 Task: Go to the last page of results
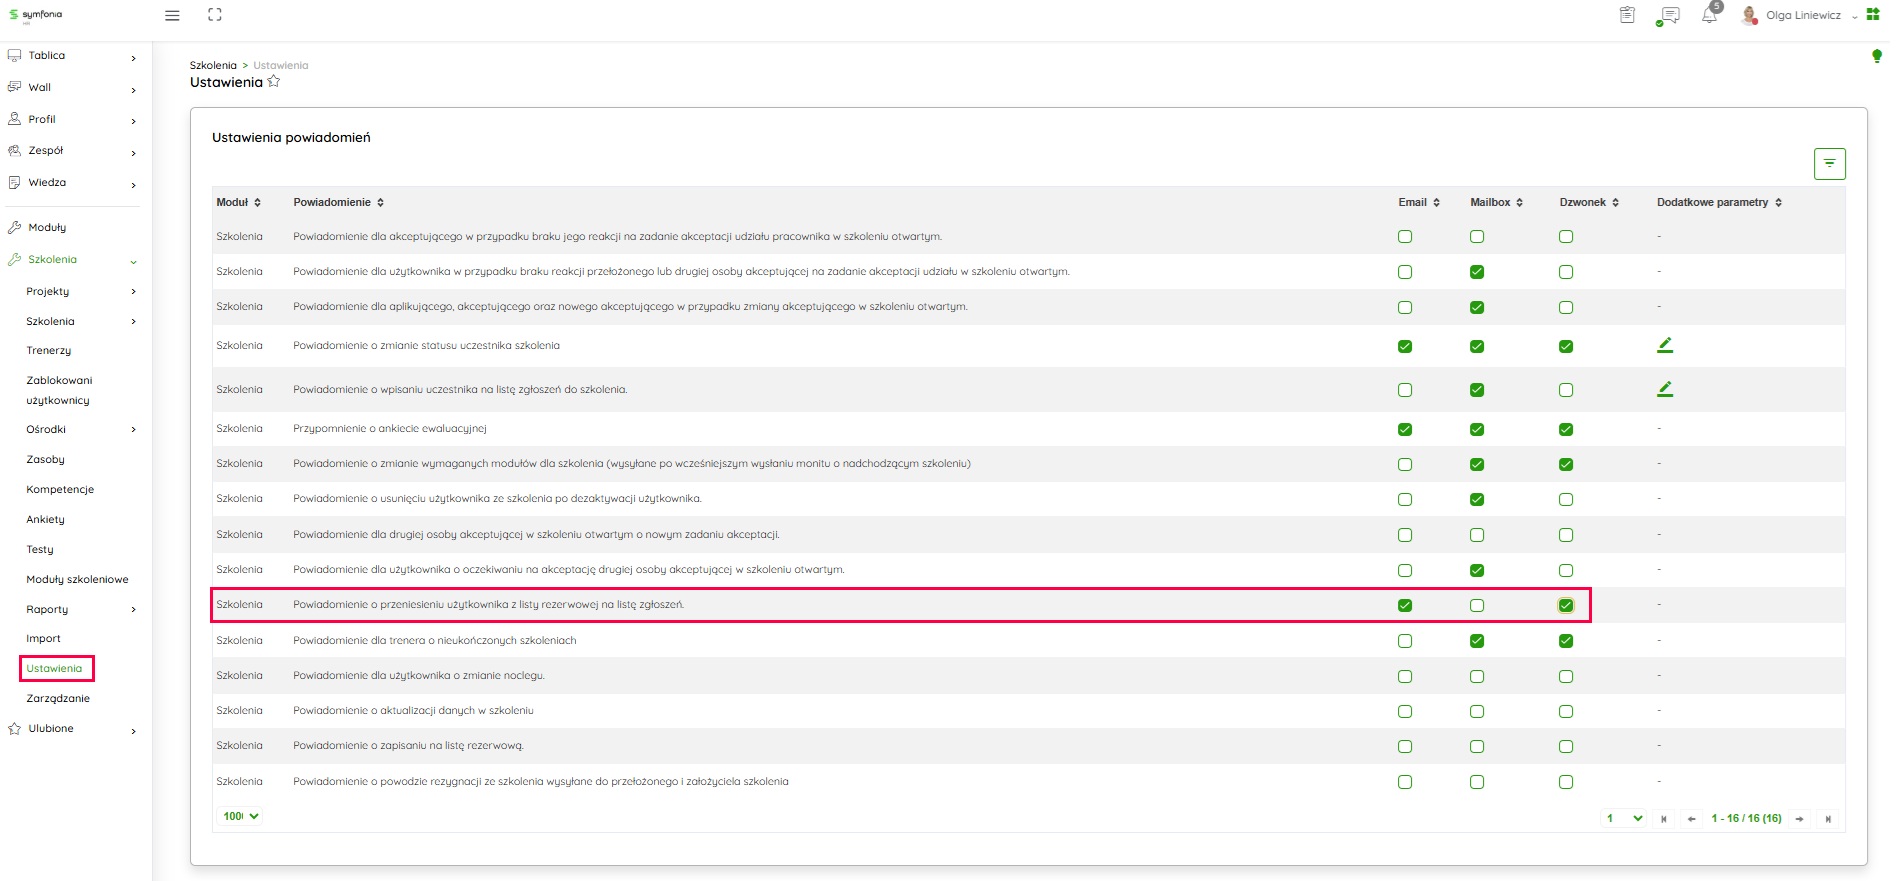coord(1827,819)
